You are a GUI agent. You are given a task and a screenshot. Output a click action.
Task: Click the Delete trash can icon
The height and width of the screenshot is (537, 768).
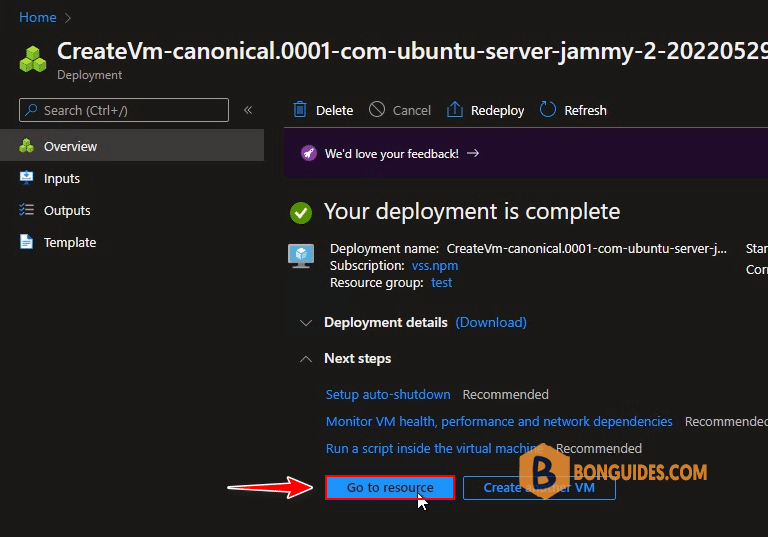(x=300, y=109)
